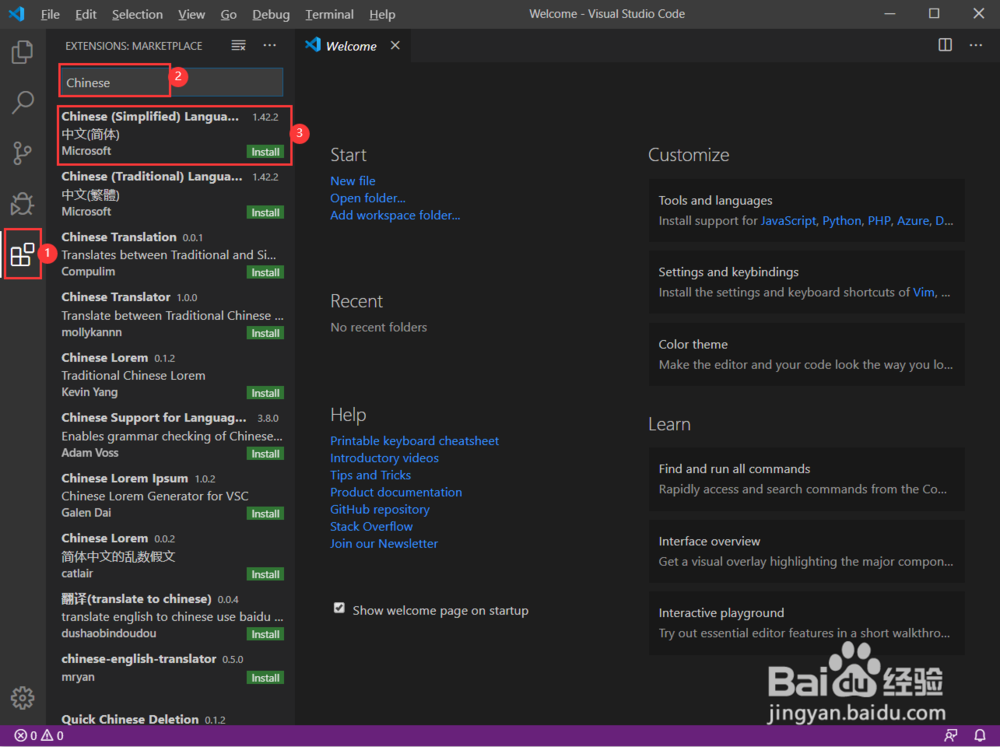Click the errors and warnings status indicator

39,736
